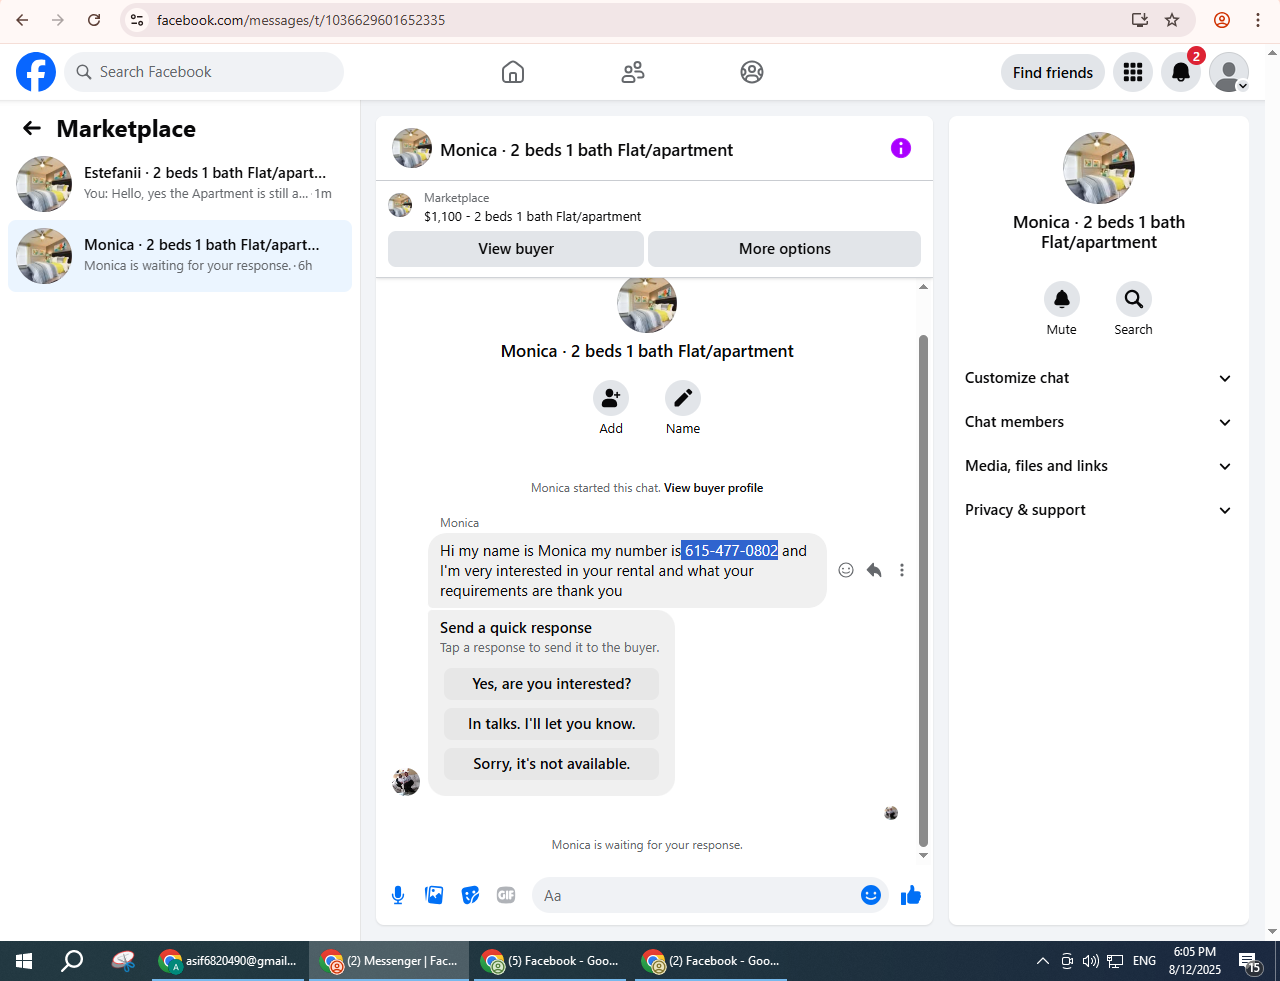Click the Find friends button

1053,72
